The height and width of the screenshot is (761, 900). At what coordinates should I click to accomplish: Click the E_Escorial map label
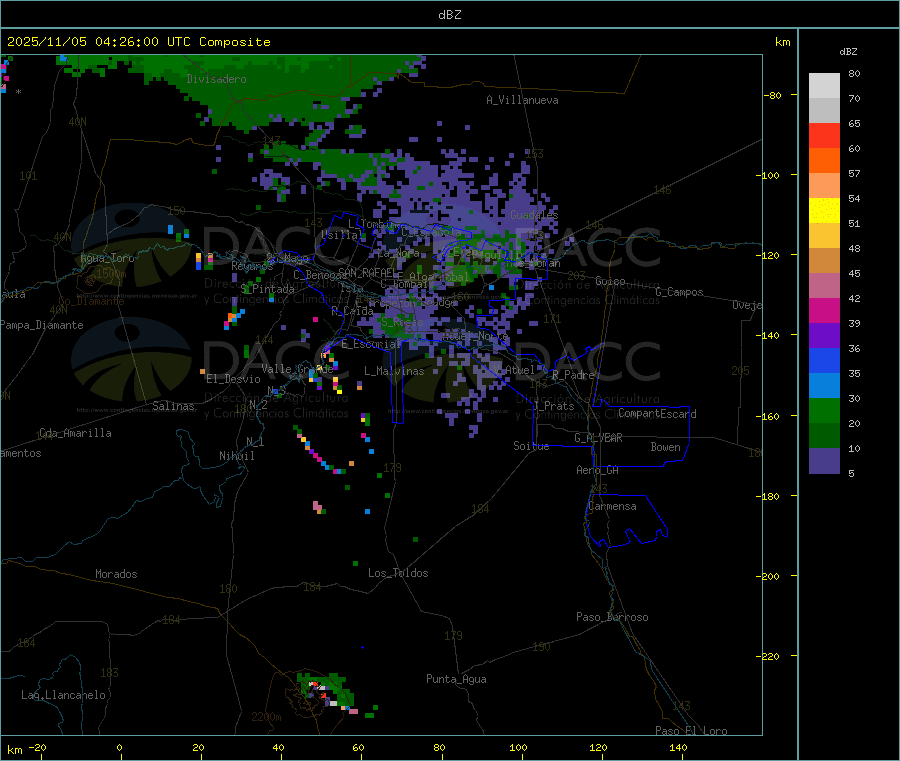[x=371, y=344]
